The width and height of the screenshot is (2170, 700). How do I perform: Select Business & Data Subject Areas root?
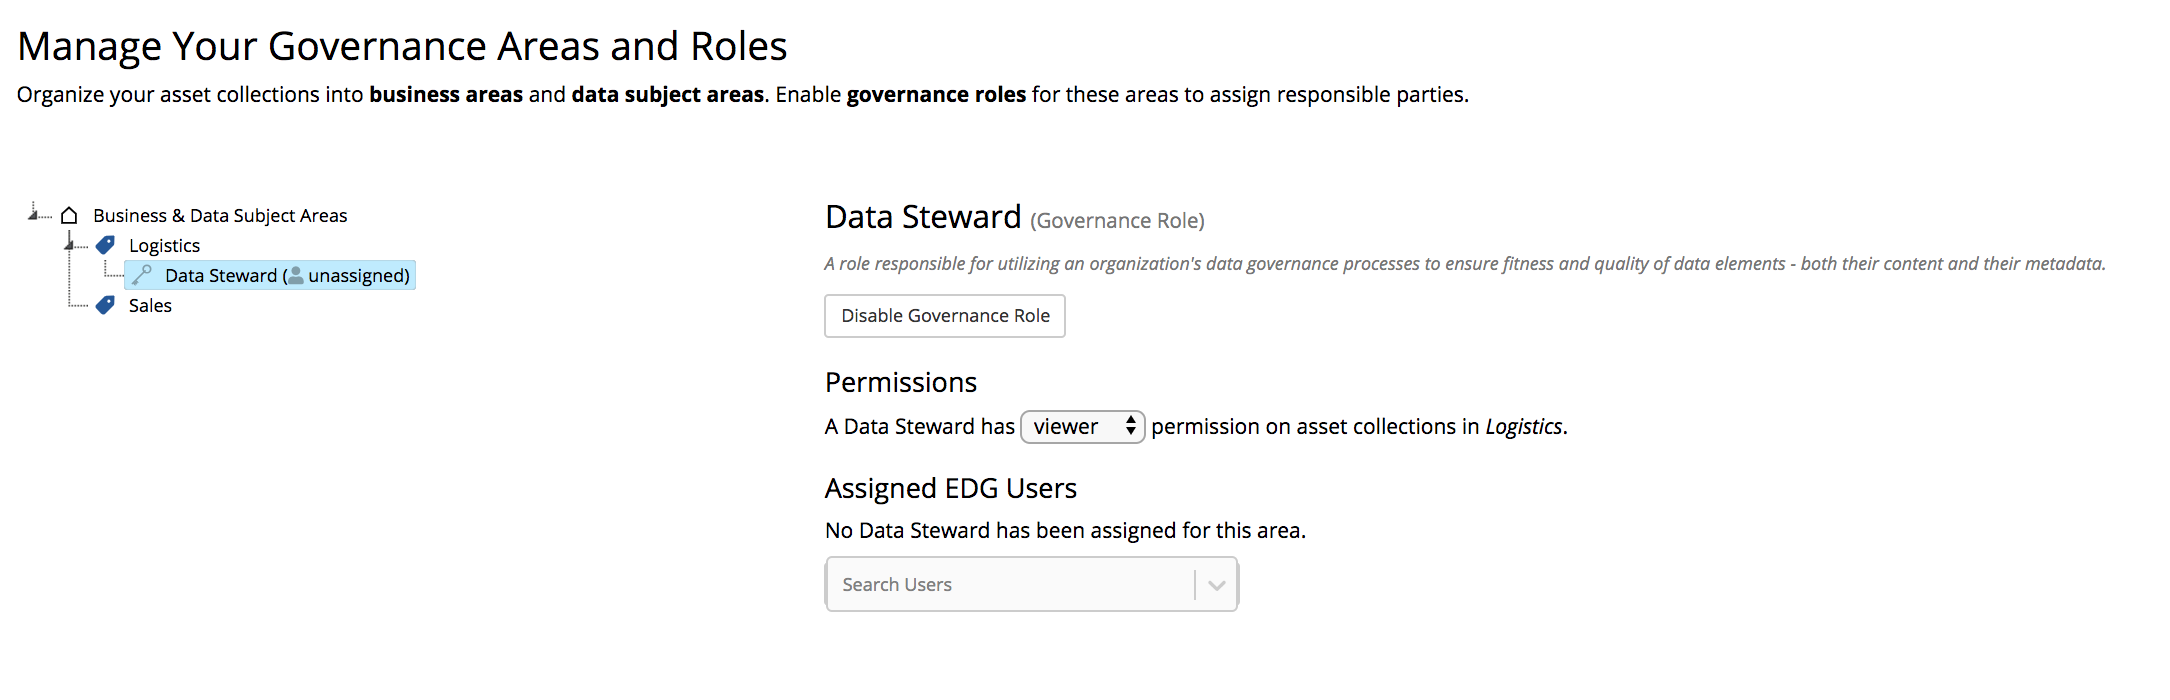[x=219, y=215]
